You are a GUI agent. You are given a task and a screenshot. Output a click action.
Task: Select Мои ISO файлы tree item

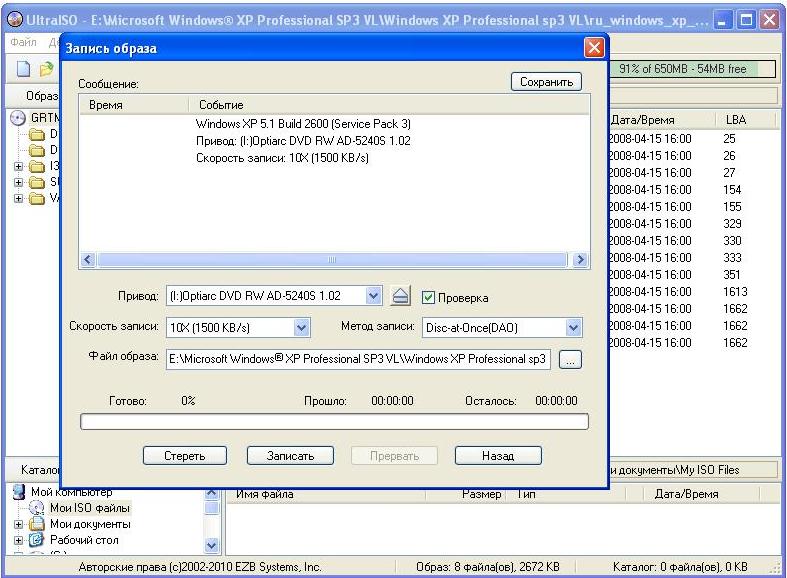pyautogui.click(x=90, y=508)
